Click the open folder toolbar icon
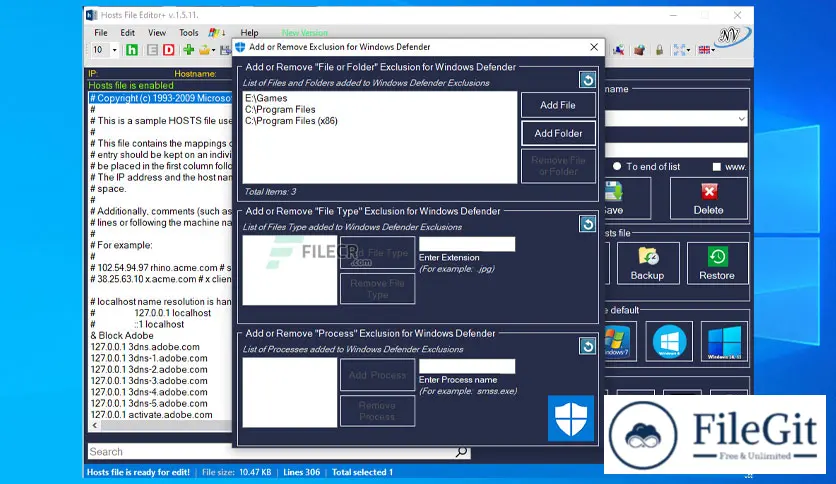Screen dimensions: 836x484 (x=204, y=50)
